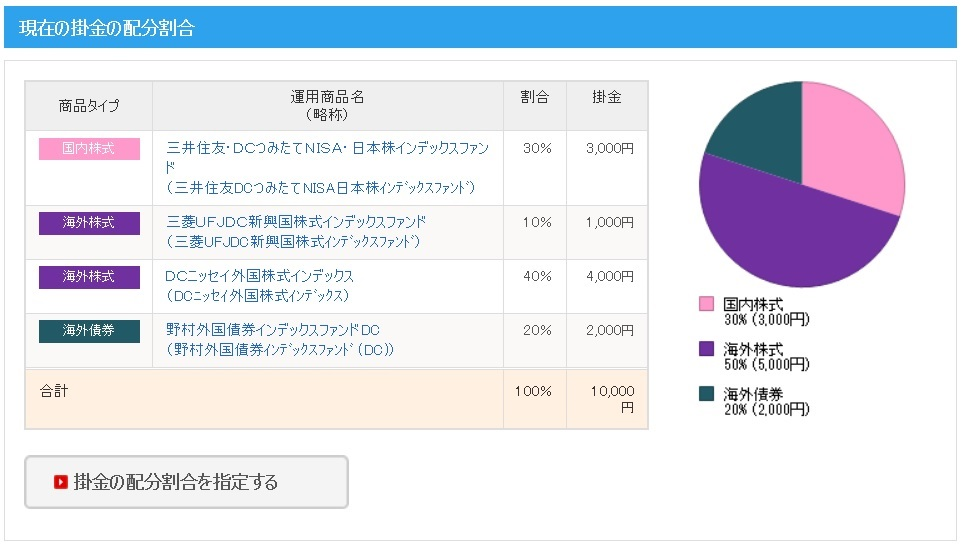
Task: Click the 運用商品名 column header
Action: (x=327, y=106)
